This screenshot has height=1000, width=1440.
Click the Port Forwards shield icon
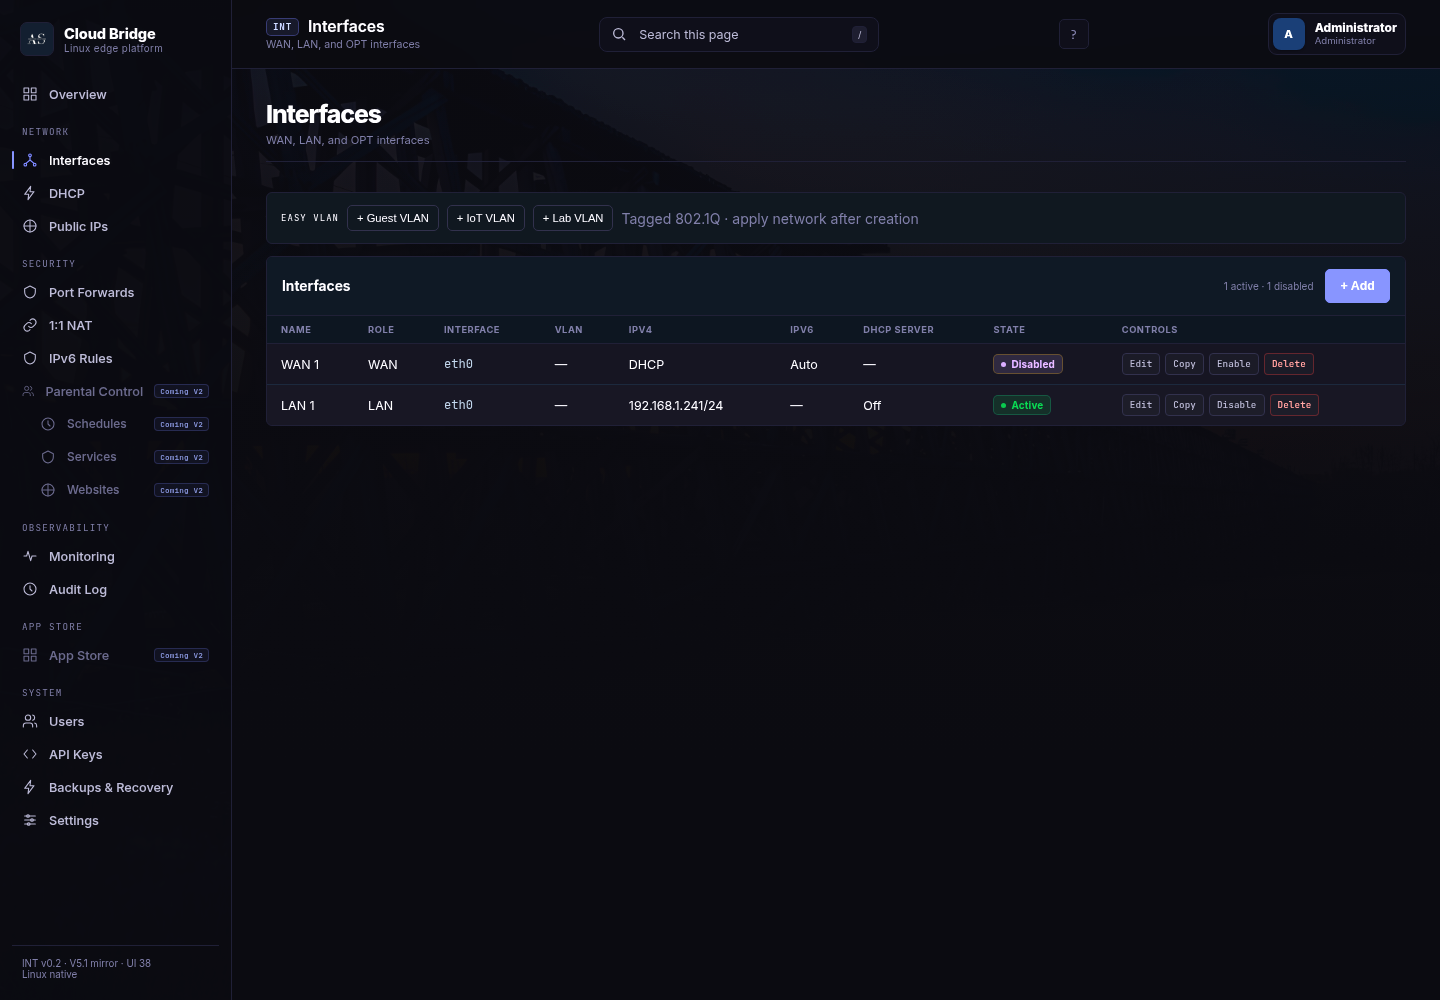tap(30, 292)
